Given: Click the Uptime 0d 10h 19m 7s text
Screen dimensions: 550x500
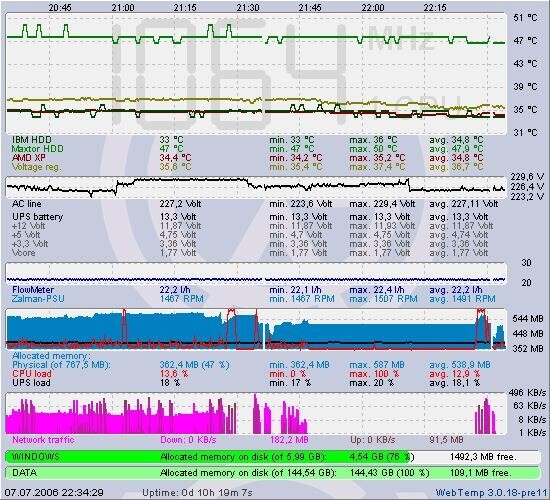Looking at the screenshot, I should click(197, 493).
